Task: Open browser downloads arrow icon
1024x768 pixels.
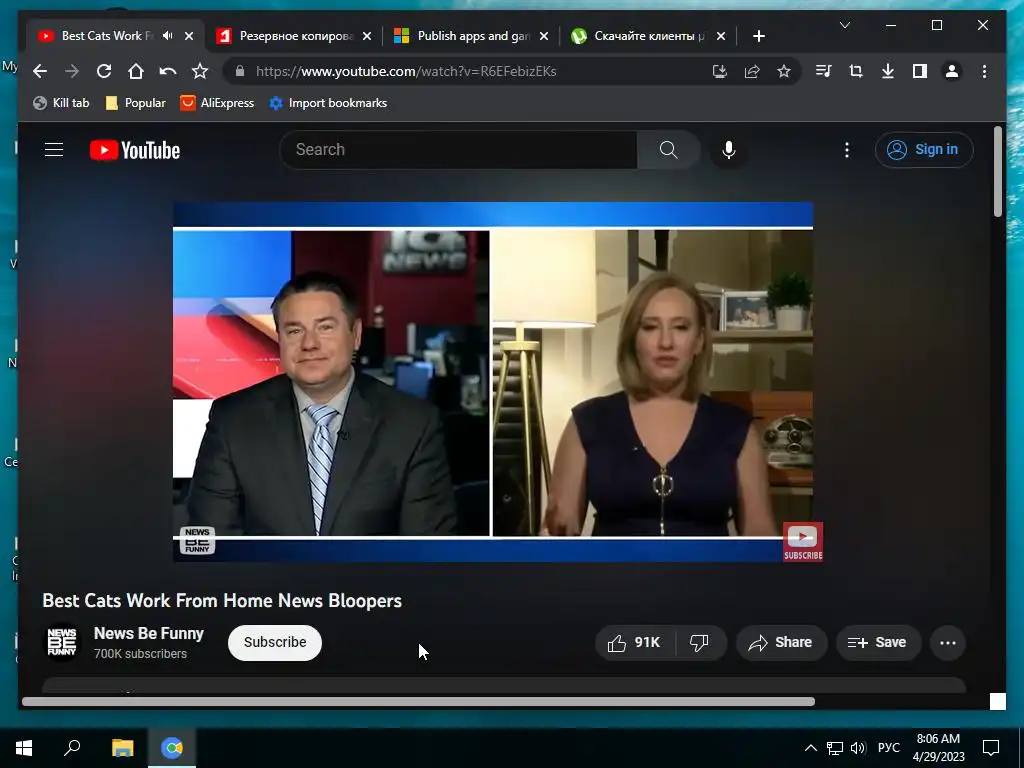Action: (888, 71)
